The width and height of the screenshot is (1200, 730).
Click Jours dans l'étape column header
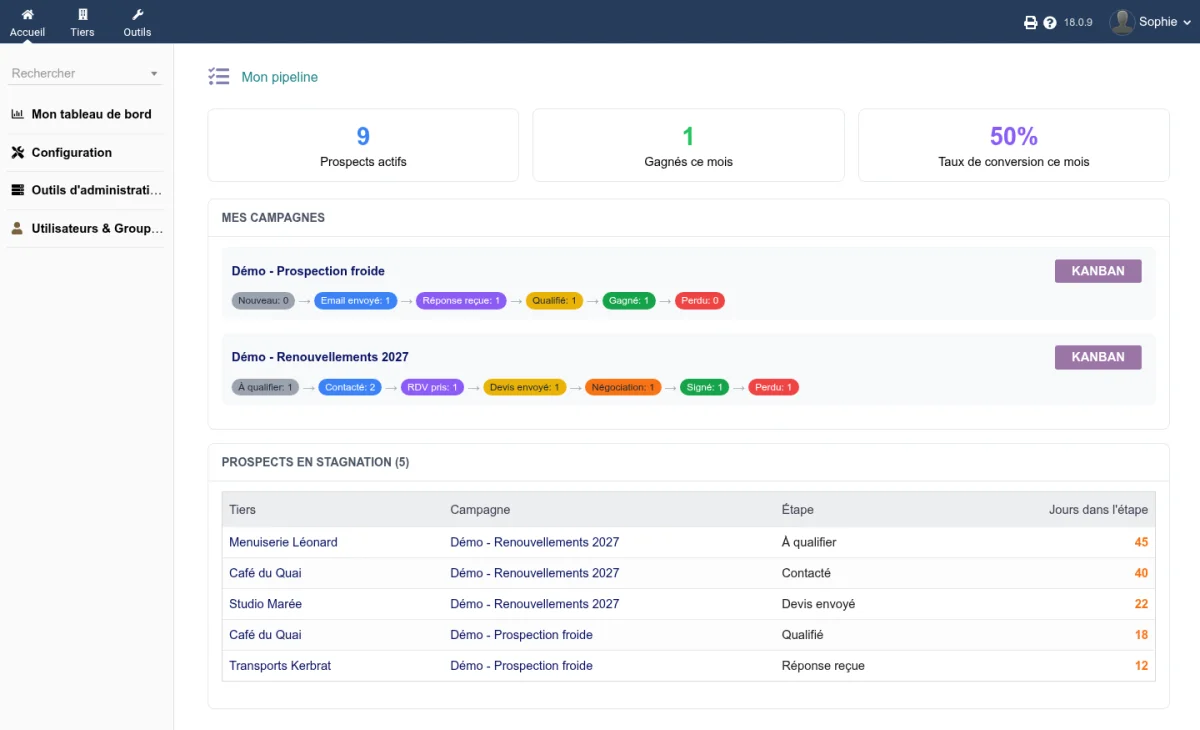tap(1098, 510)
